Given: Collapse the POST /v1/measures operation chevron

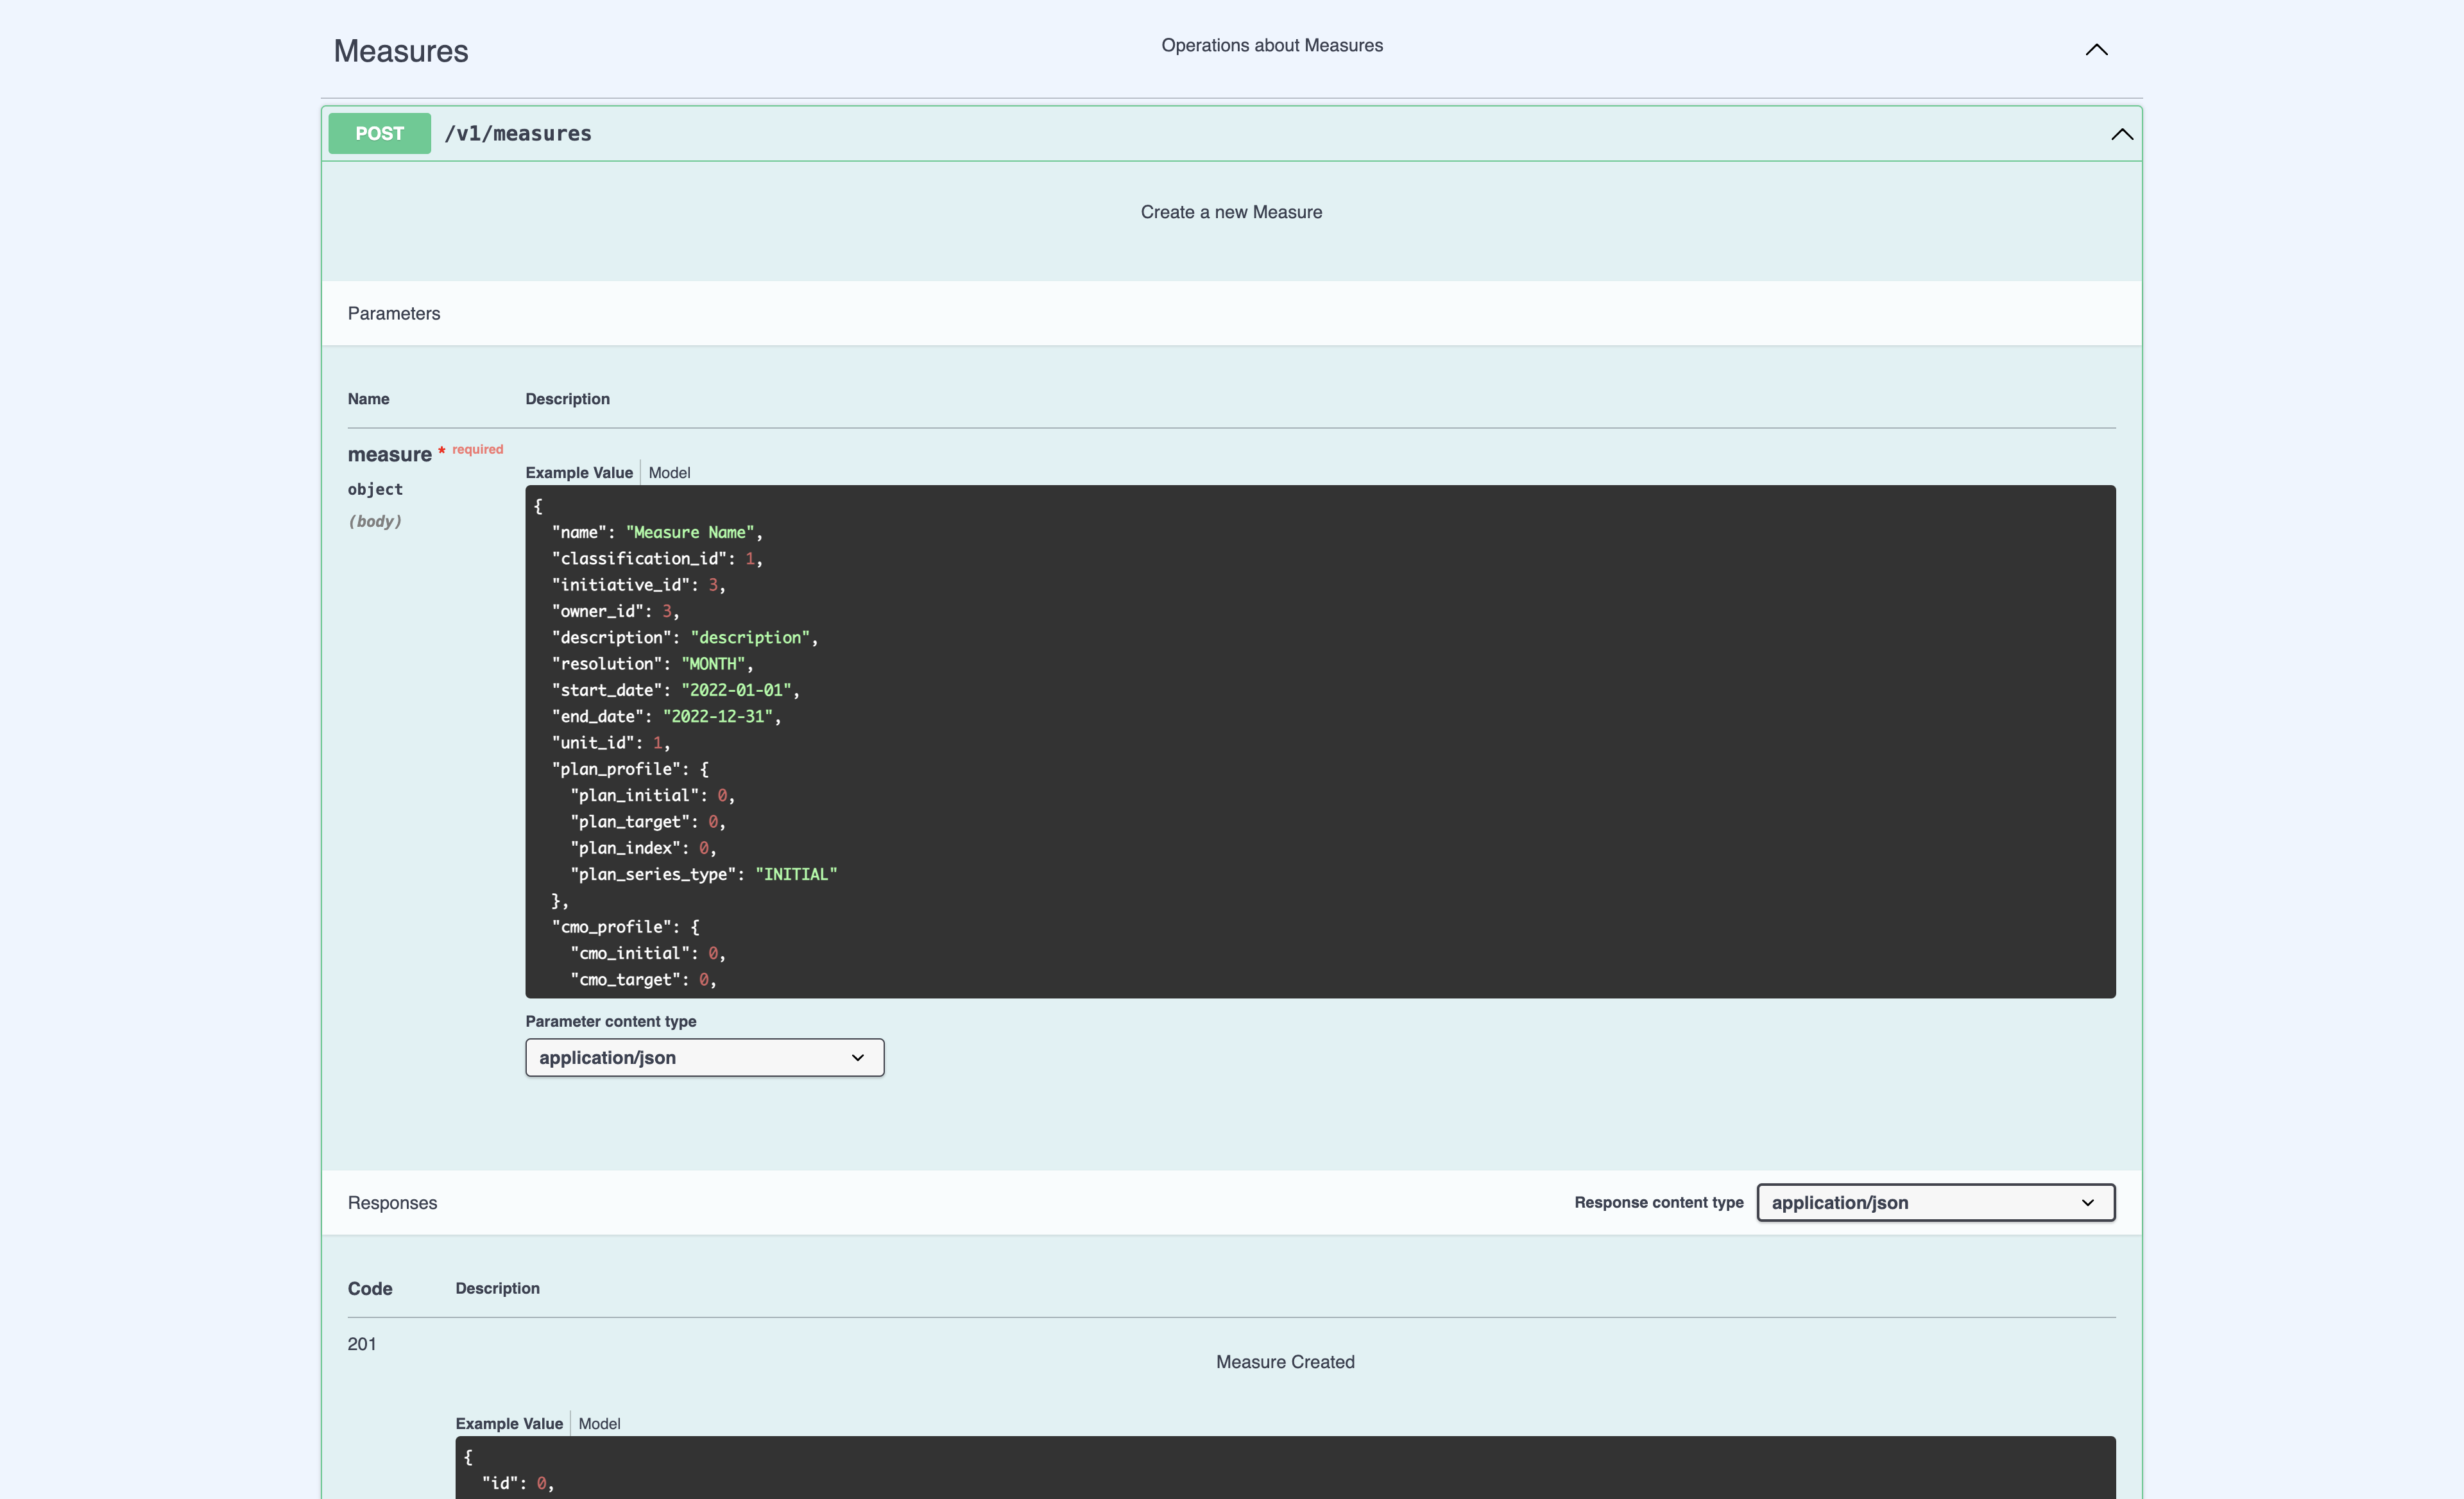Looking at the screenshot, I should click(x=2121, y=134).
